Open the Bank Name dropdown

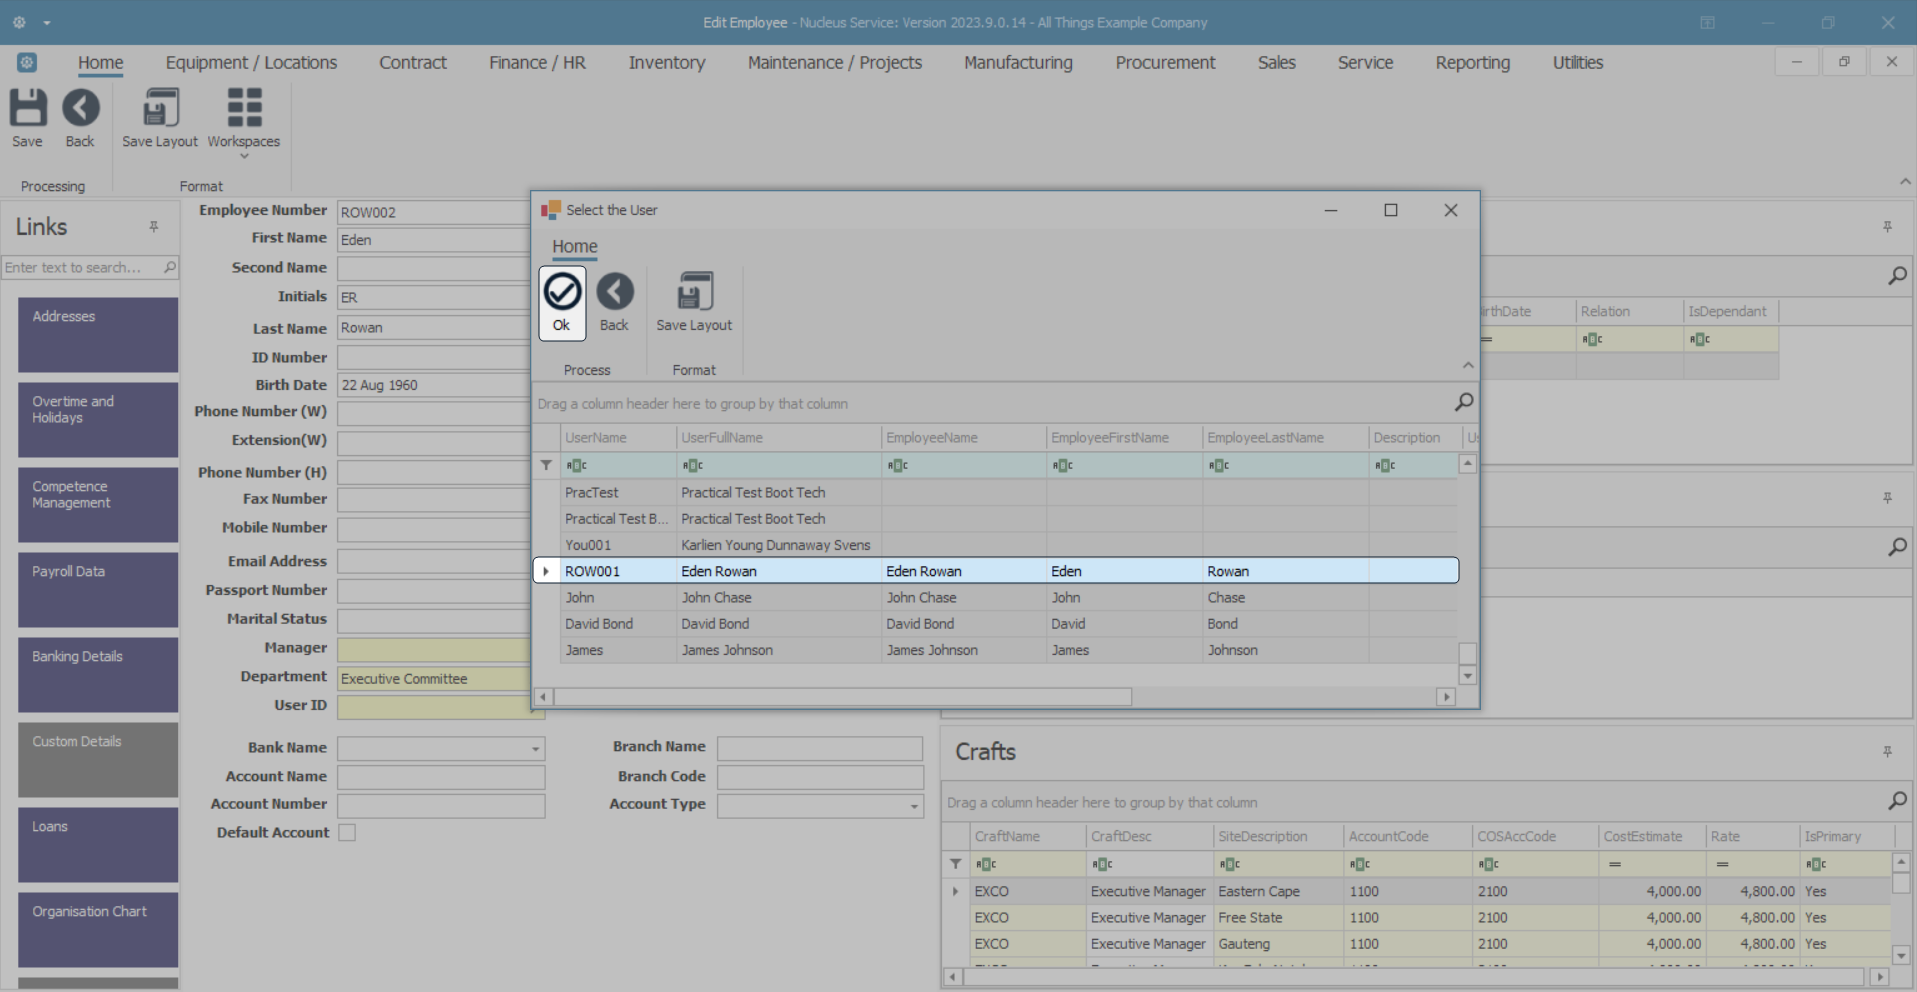pos(535,749)
